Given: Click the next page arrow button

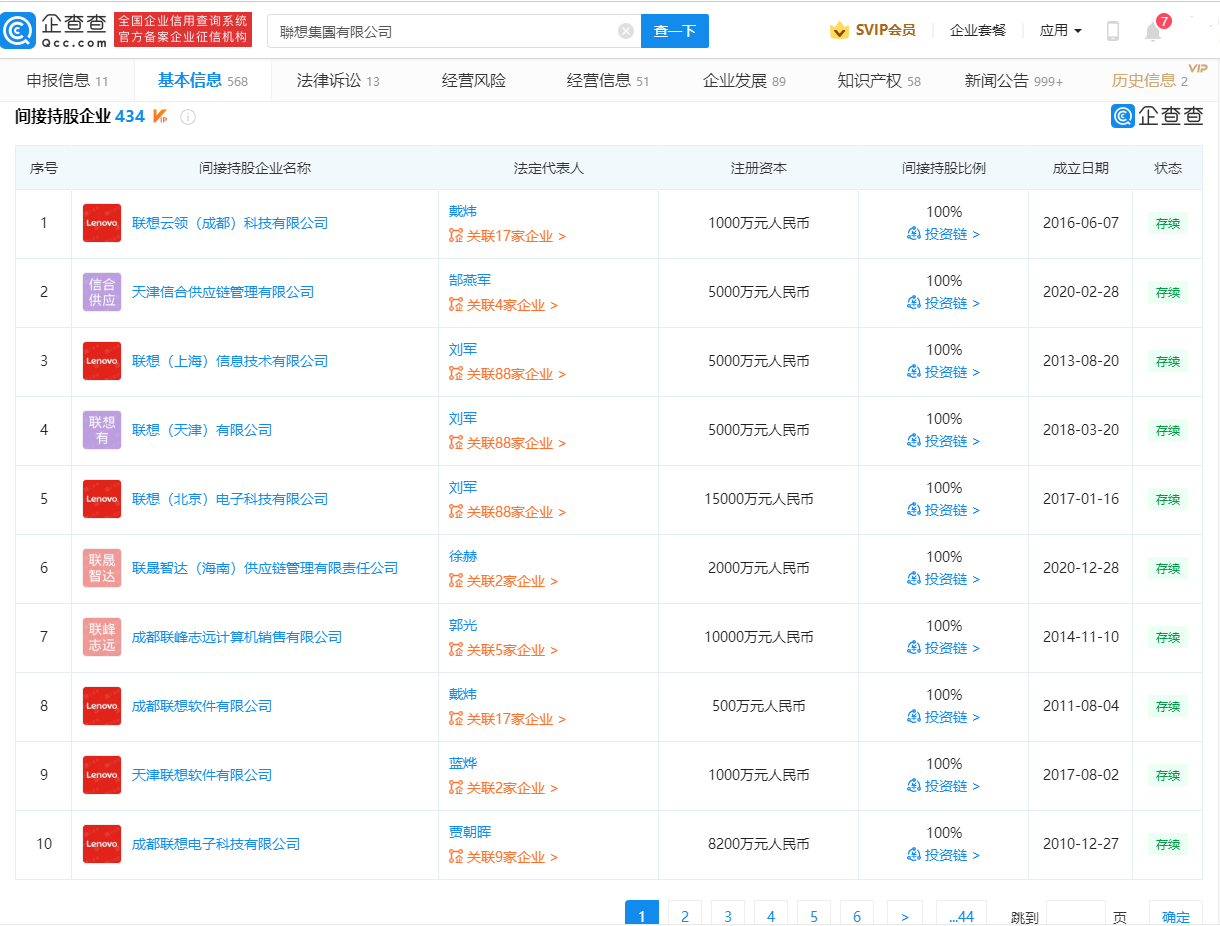Looking at the screenshot, I should pyautogui.click(x=905, y=914).
